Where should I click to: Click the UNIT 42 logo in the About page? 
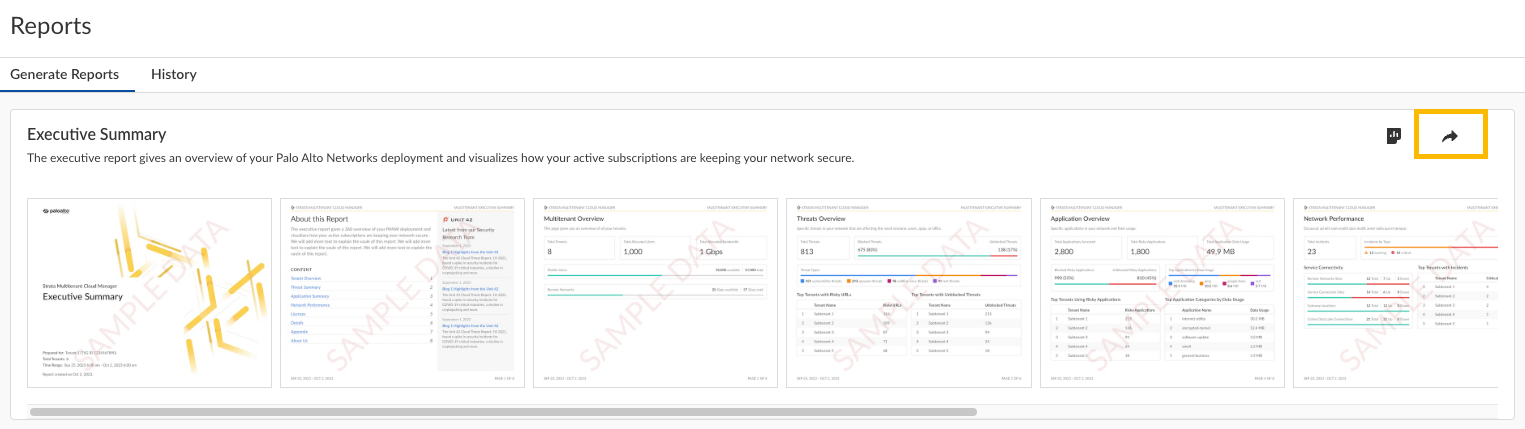coord(457,217)
